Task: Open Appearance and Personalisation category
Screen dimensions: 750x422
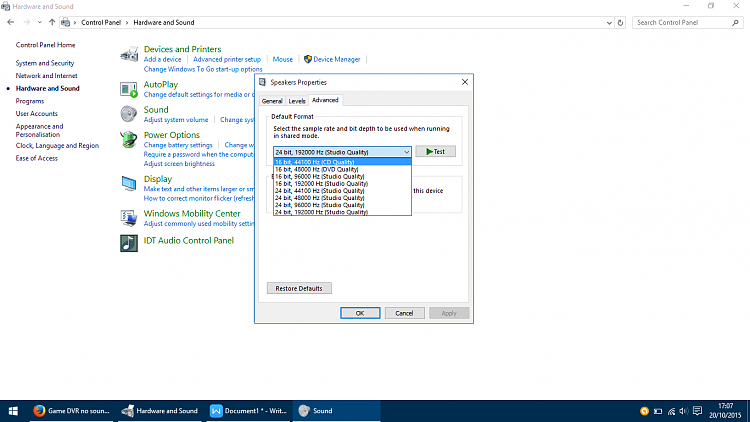Action: click(39, 130)
